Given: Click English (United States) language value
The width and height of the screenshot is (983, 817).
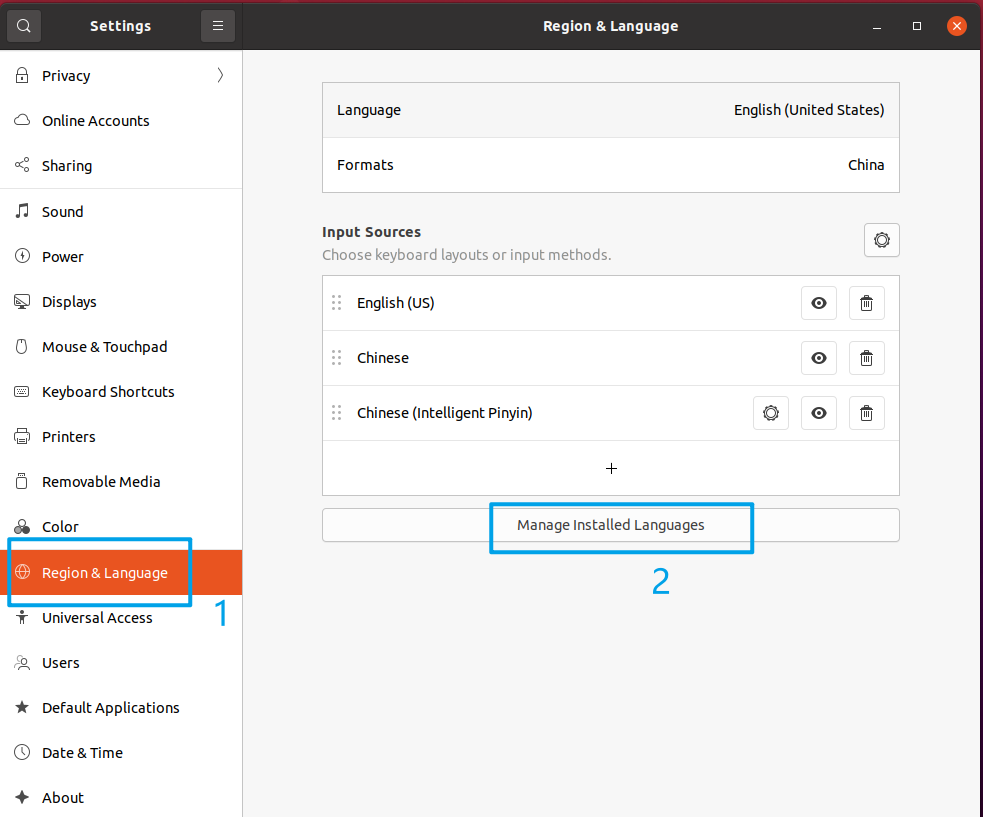Looking at the screenshot, I should pos(809,110).
